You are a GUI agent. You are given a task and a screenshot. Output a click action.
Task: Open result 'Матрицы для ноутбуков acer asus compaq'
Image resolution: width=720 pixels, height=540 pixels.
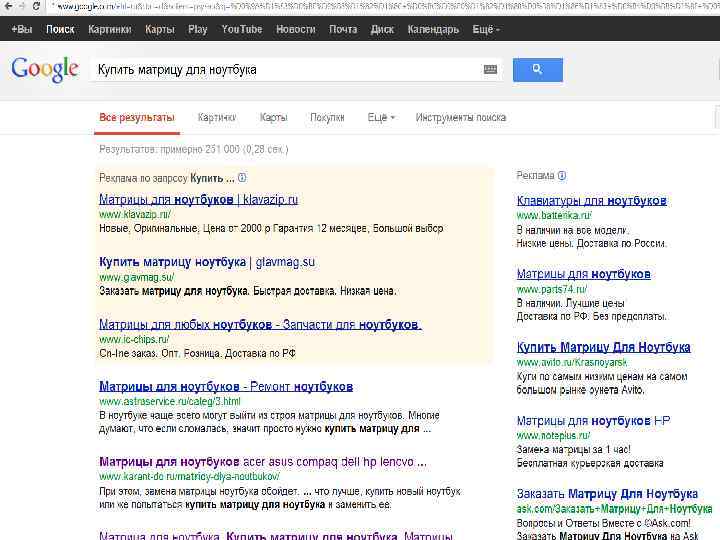pos(263,462)
